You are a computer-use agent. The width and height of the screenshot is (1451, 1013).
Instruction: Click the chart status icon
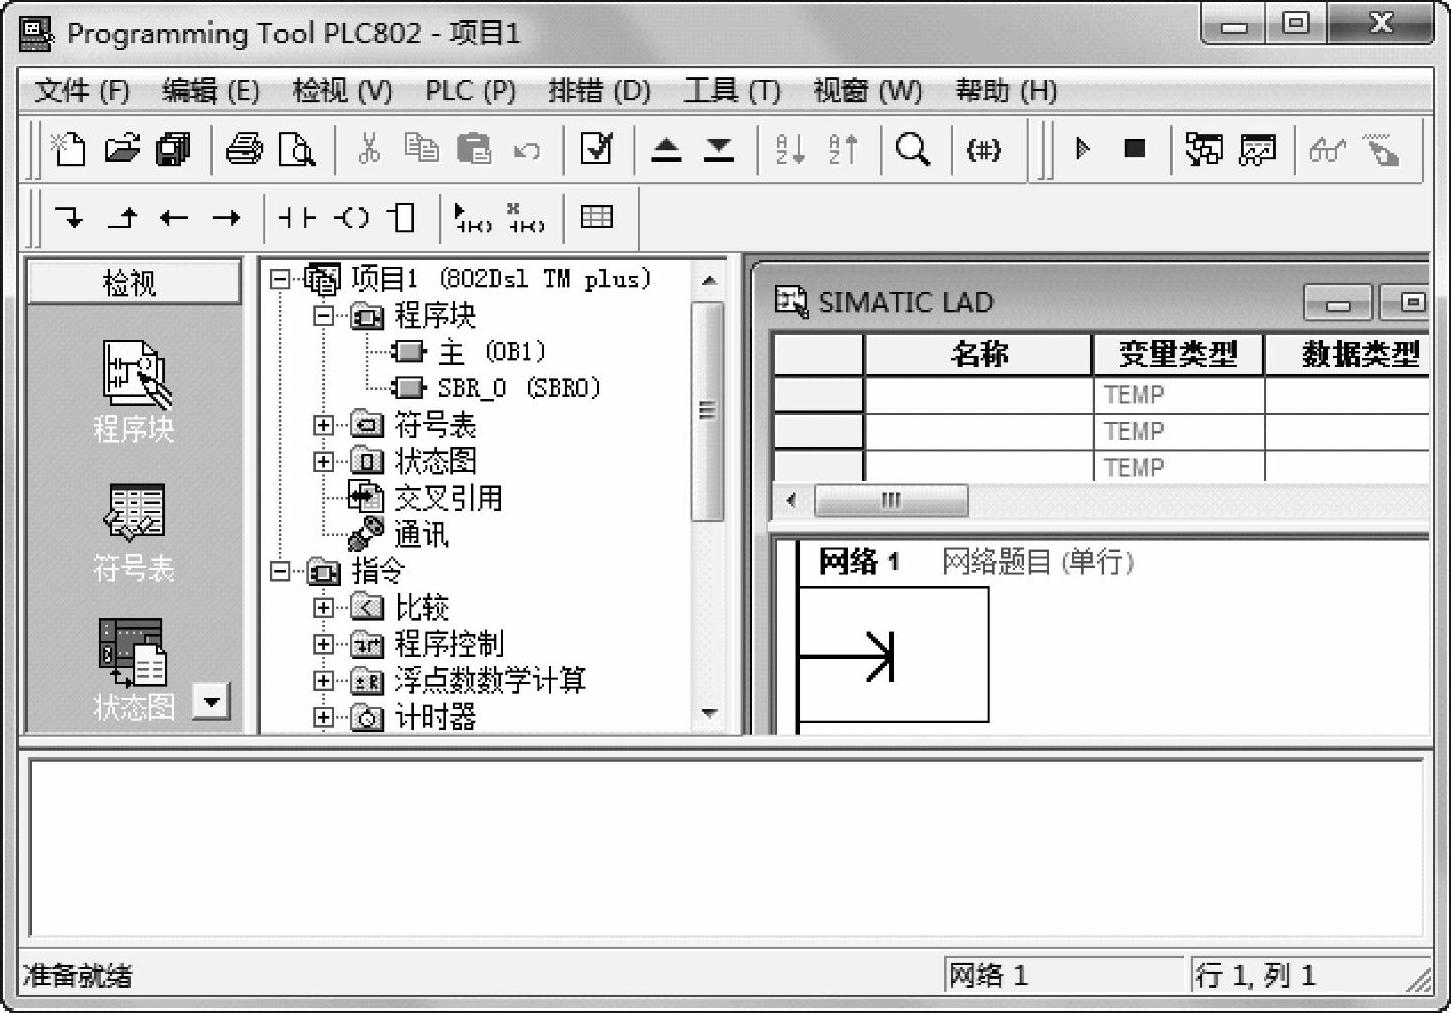[1257, 150]
